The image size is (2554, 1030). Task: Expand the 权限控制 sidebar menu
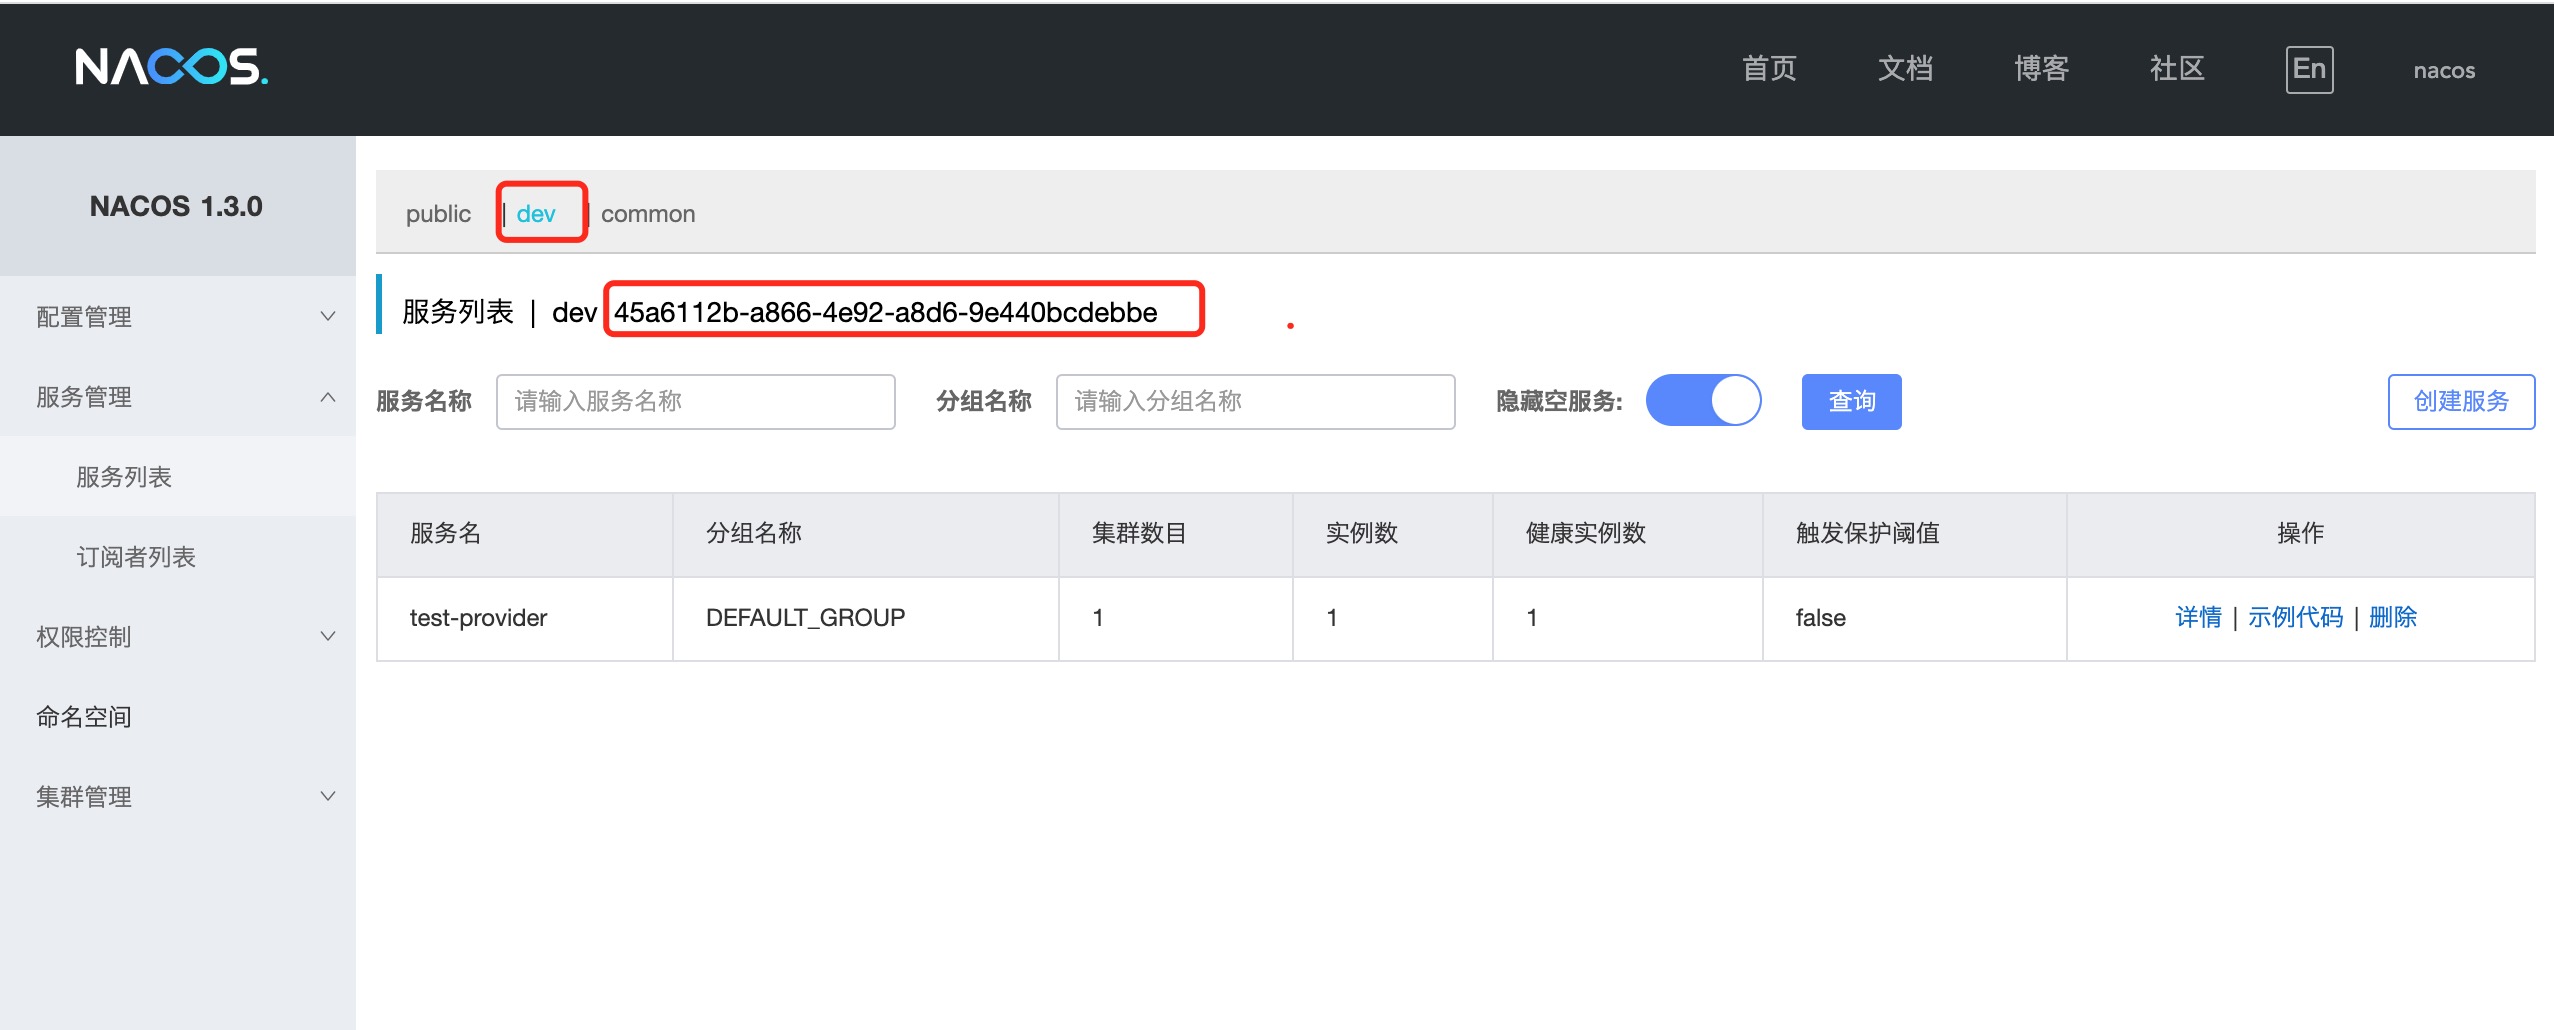coord(178,636)
